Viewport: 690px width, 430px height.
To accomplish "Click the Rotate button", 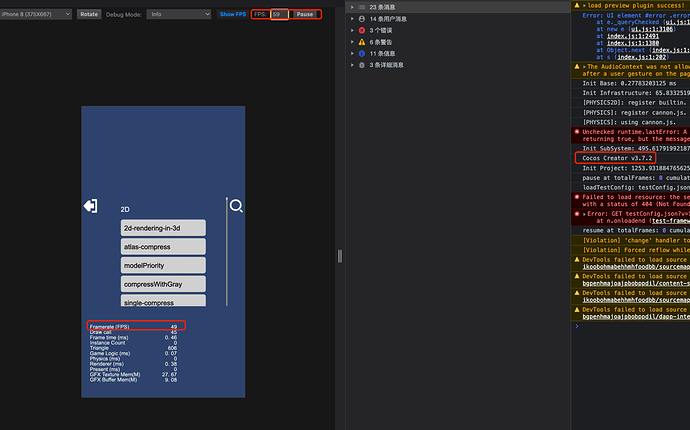I will (x=89, y=15).
